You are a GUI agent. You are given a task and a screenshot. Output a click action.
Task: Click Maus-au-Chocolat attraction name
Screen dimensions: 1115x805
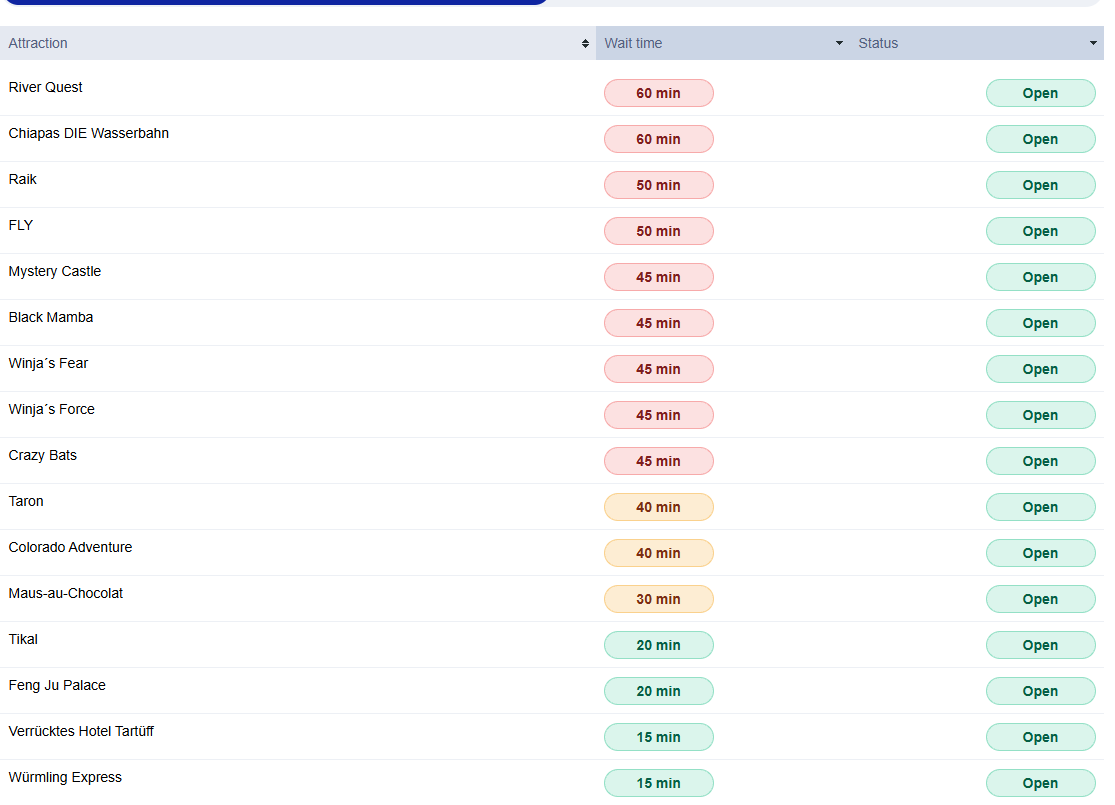point(66,593)
